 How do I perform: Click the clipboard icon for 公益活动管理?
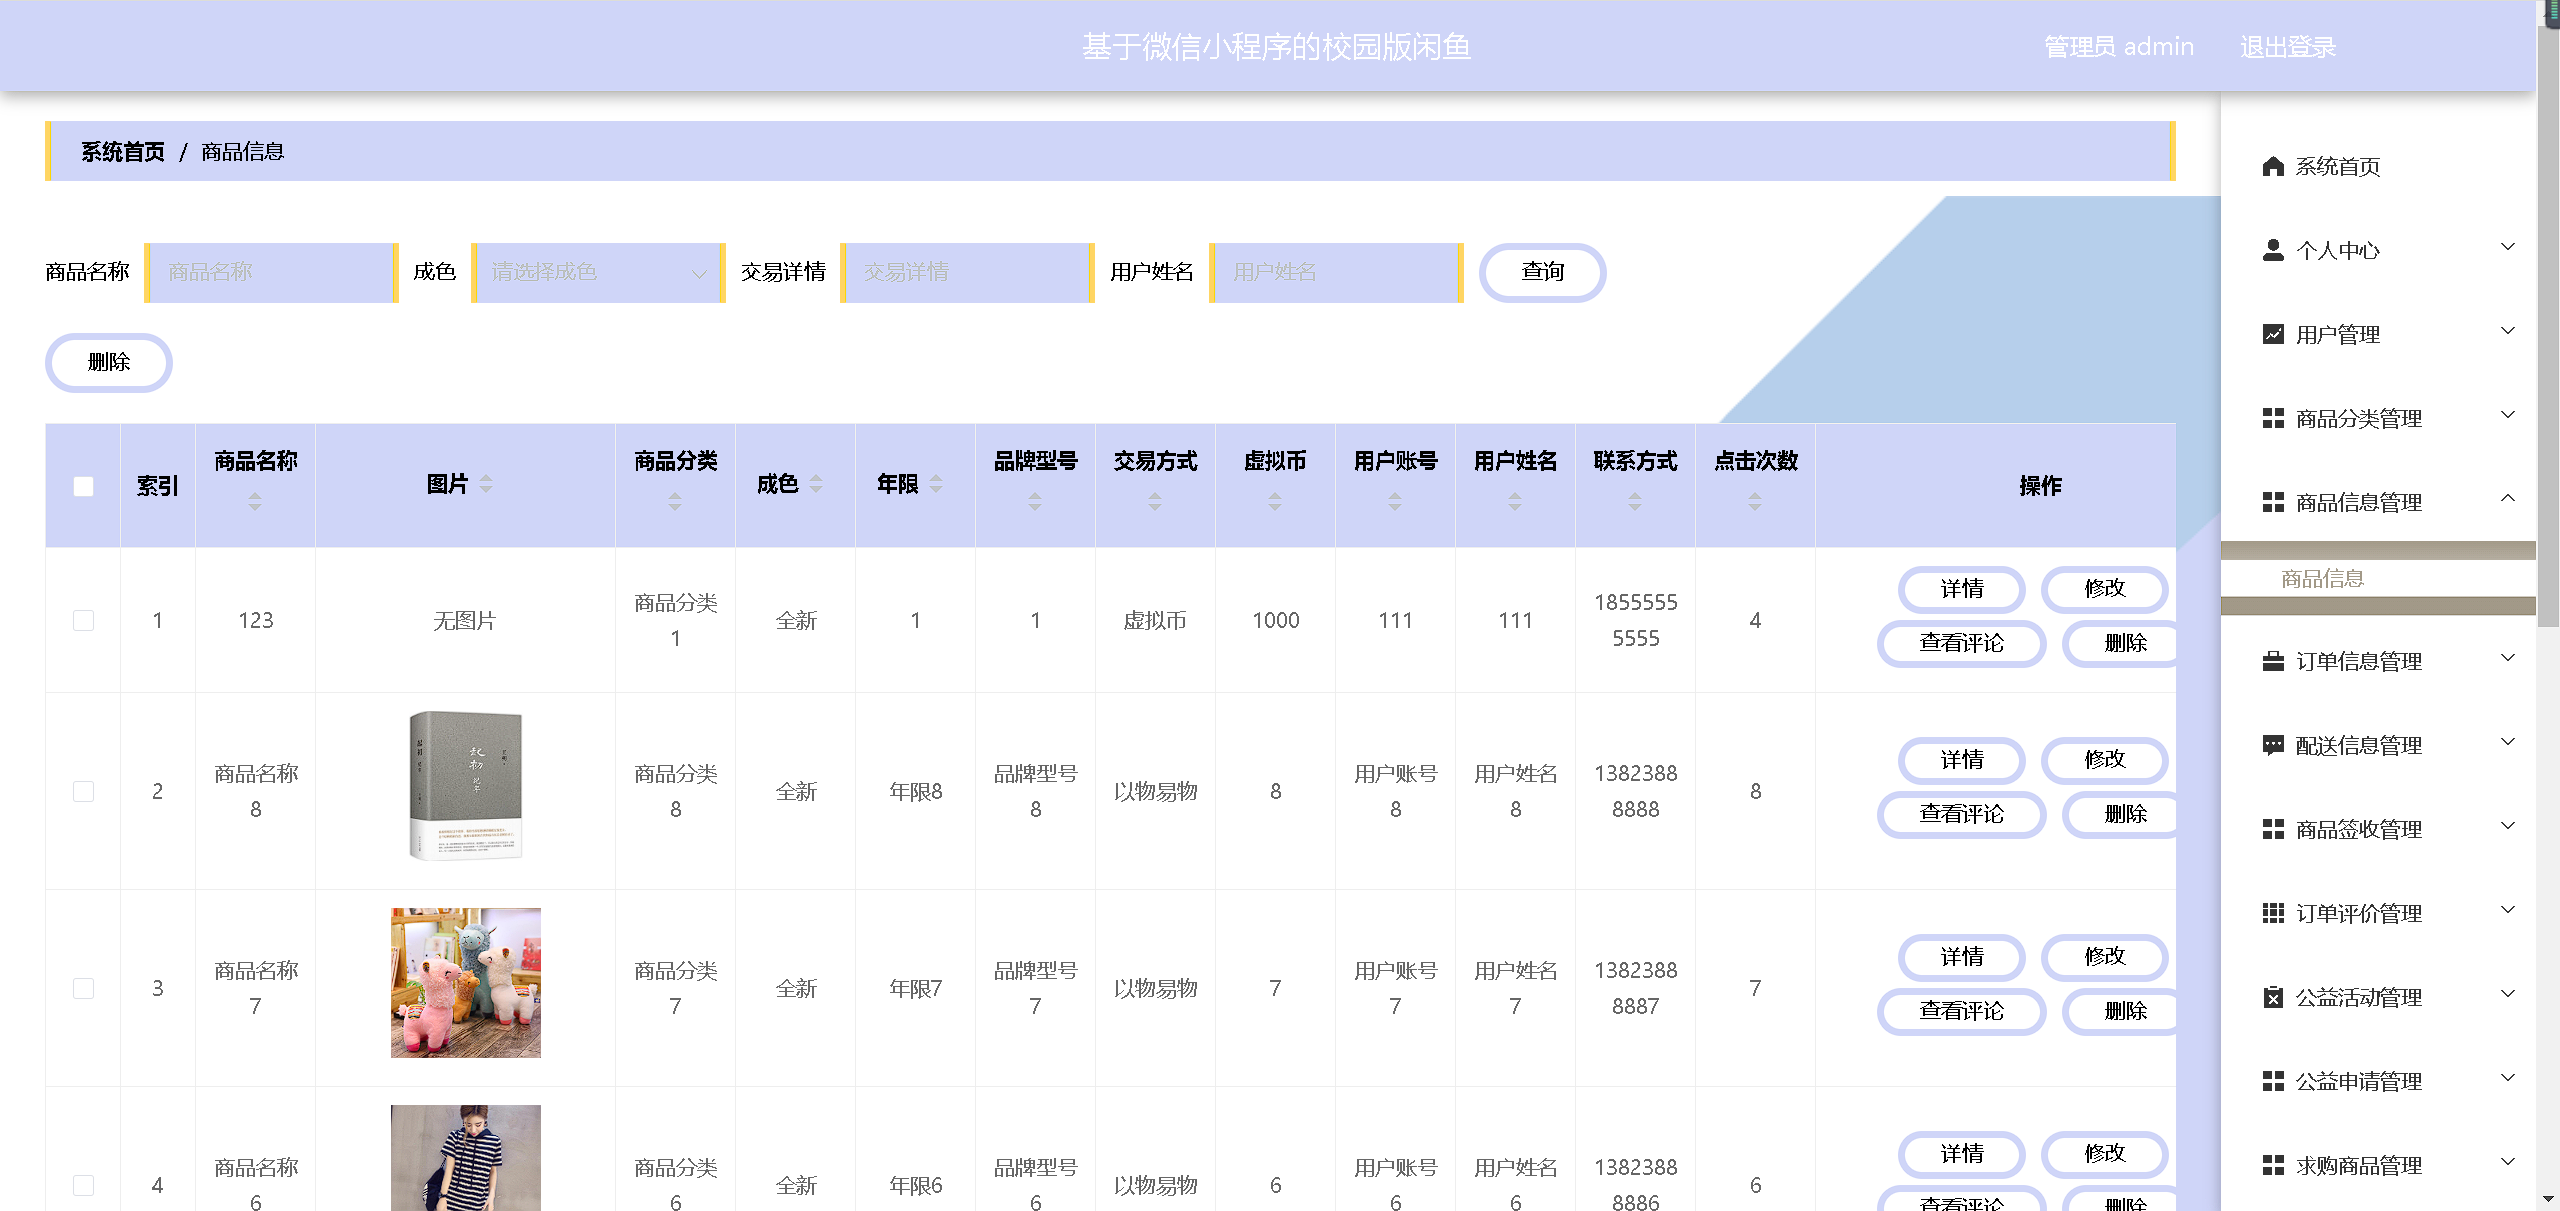point(2272,997)
